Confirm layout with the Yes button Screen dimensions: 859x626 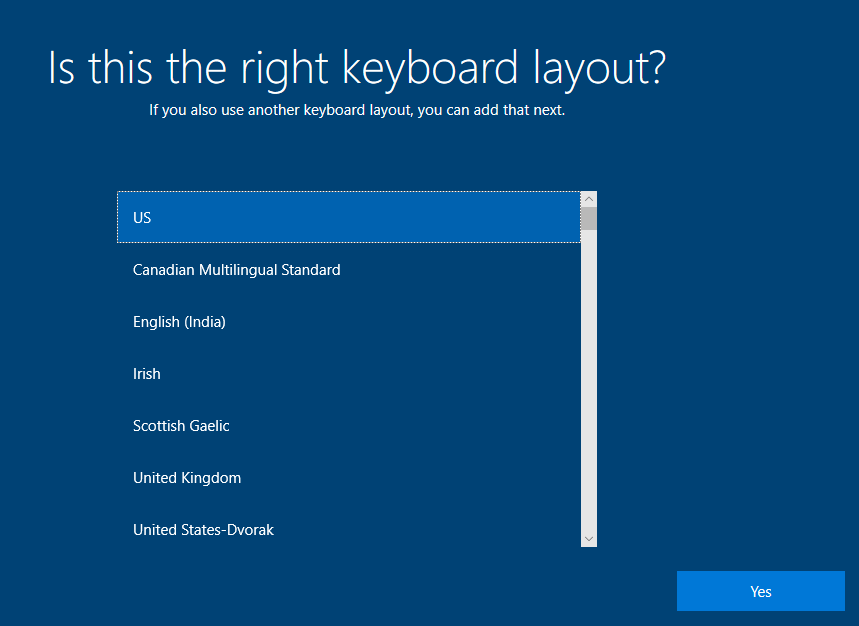[760, 591]
